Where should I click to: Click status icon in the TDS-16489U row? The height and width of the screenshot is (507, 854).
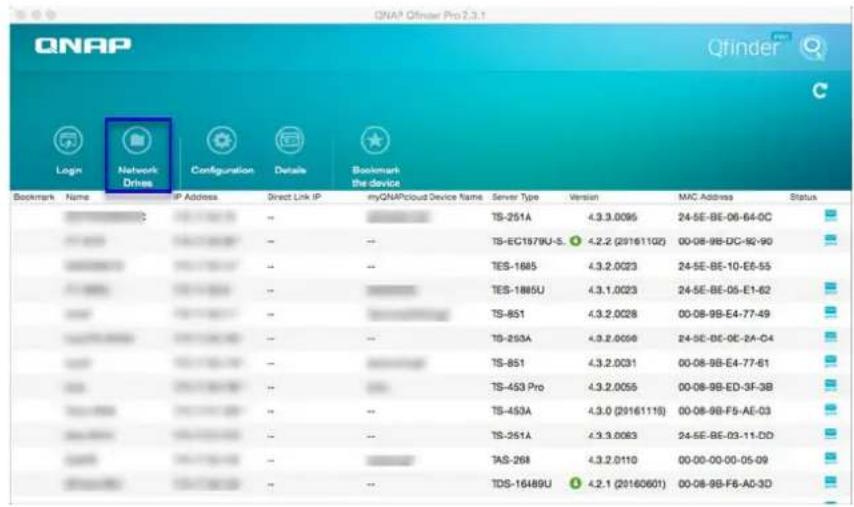click(x=830, y=482)
